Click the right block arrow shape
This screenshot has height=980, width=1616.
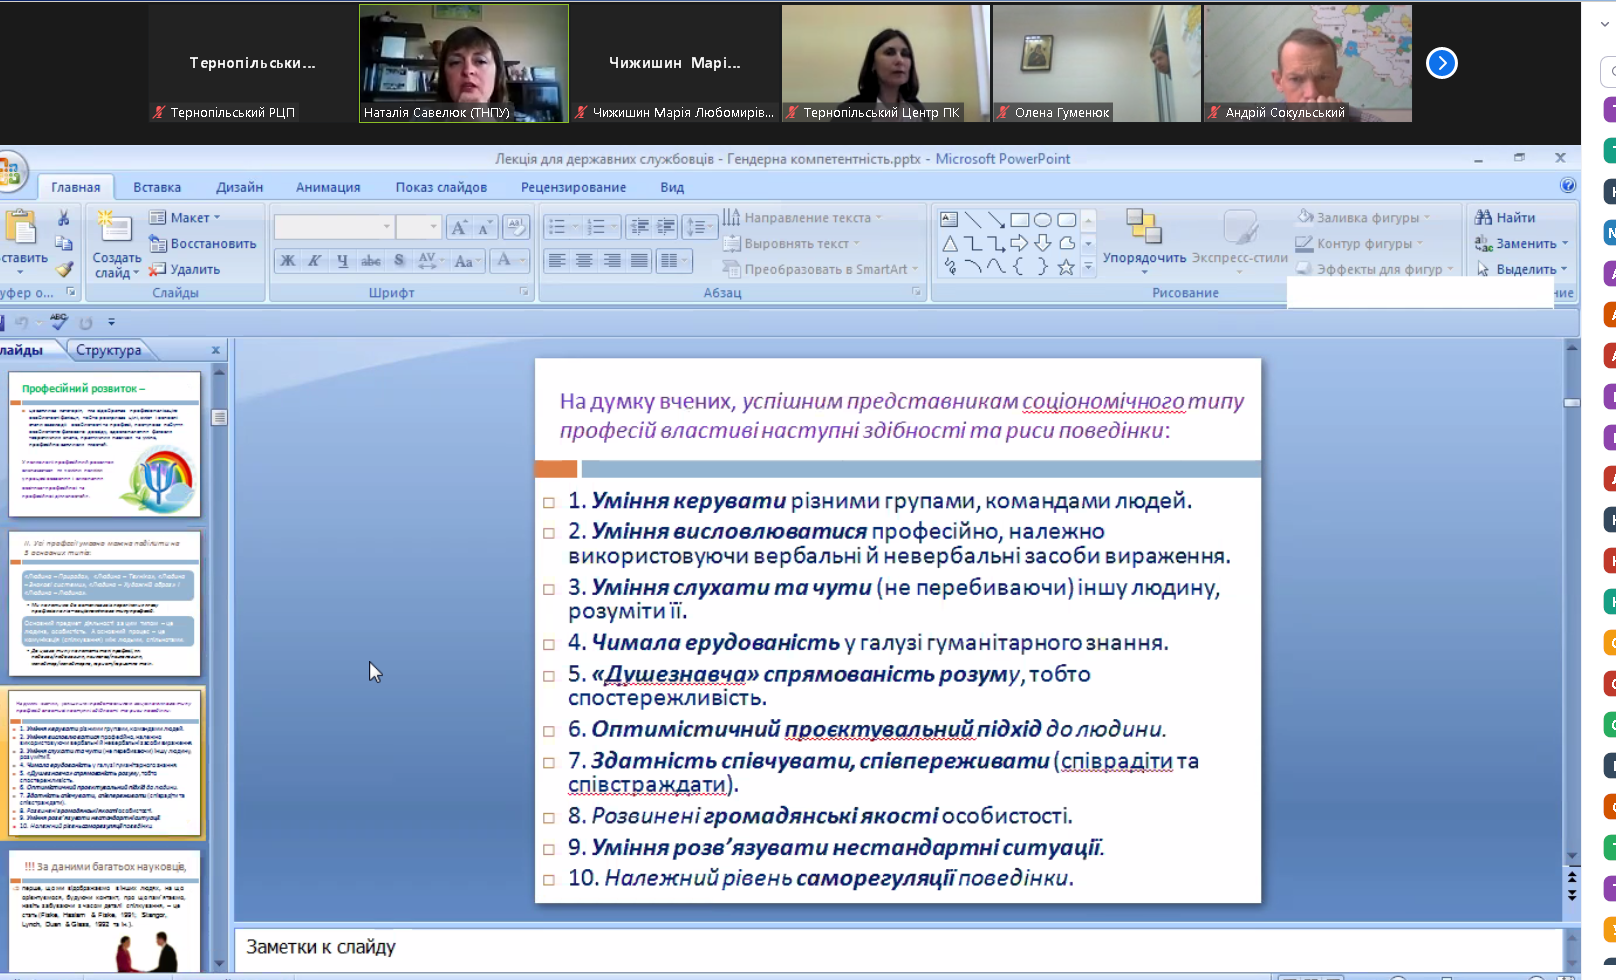click(x=1019, y=243)
